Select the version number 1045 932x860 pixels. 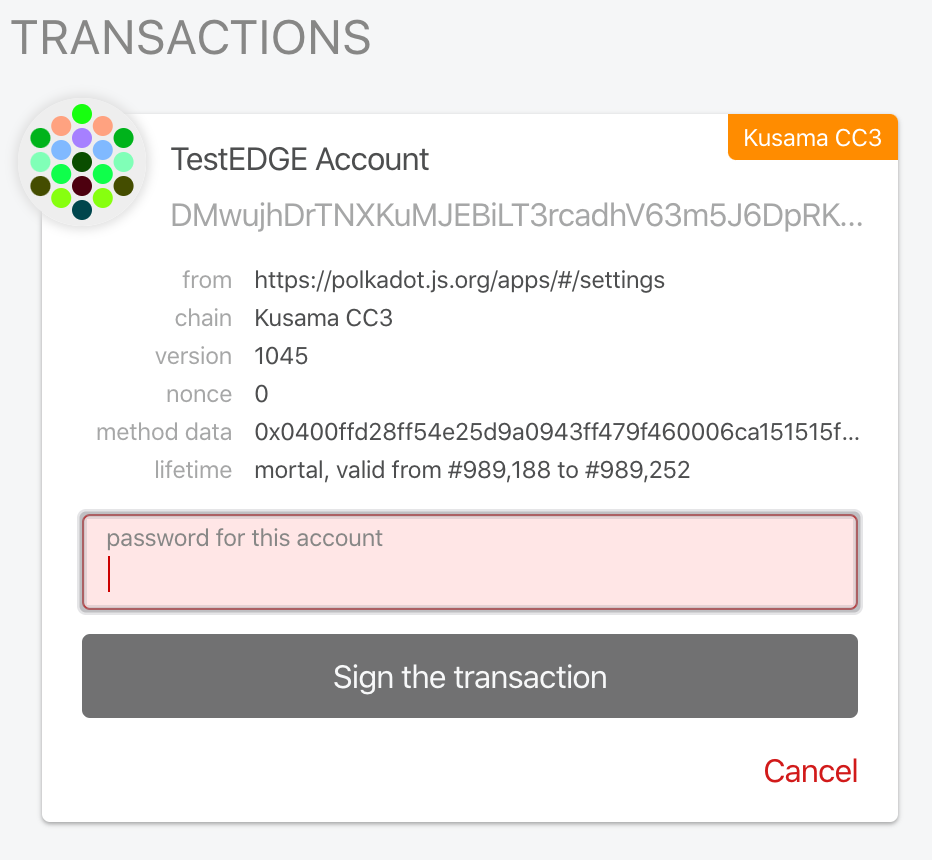(x=281, y=356)
